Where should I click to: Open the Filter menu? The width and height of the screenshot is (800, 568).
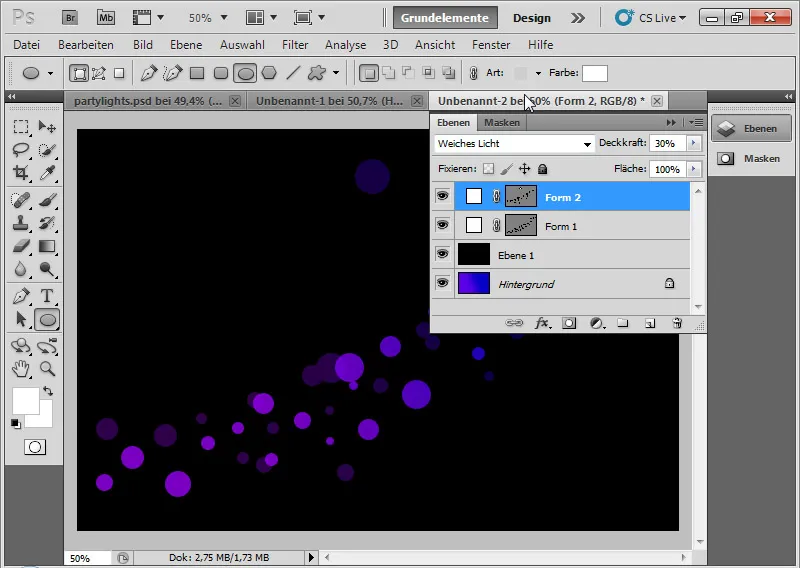point(295,45)
